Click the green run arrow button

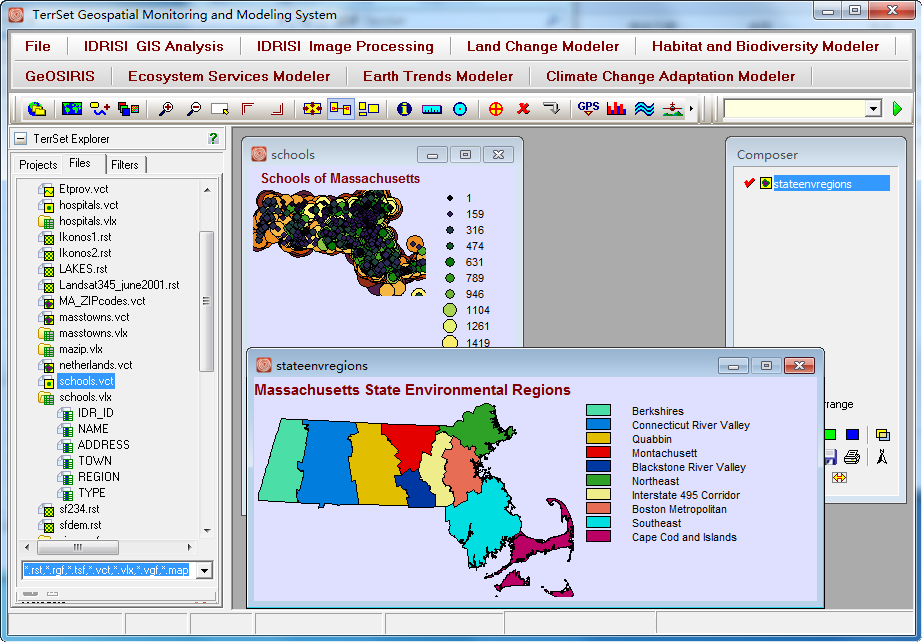tap(898, 108)
